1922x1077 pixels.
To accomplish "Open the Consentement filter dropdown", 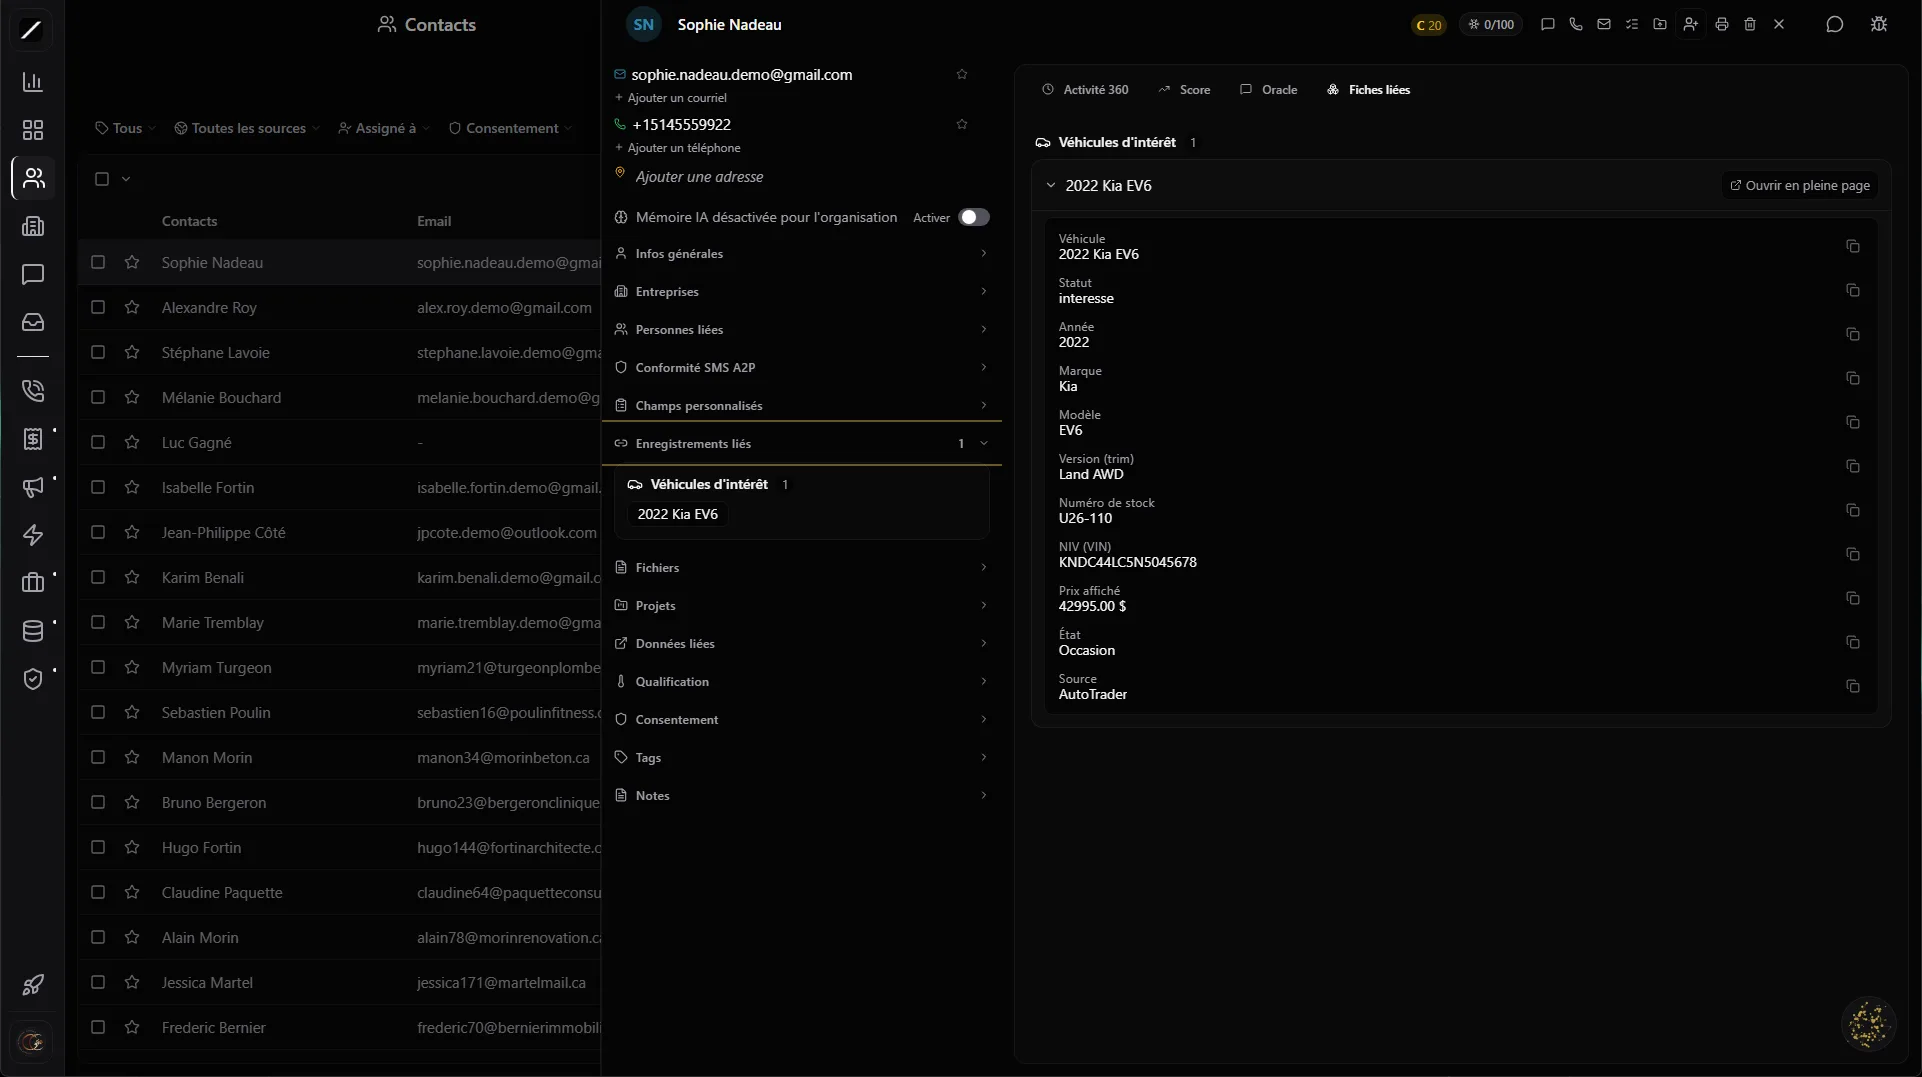I will (x=510, y=128).
